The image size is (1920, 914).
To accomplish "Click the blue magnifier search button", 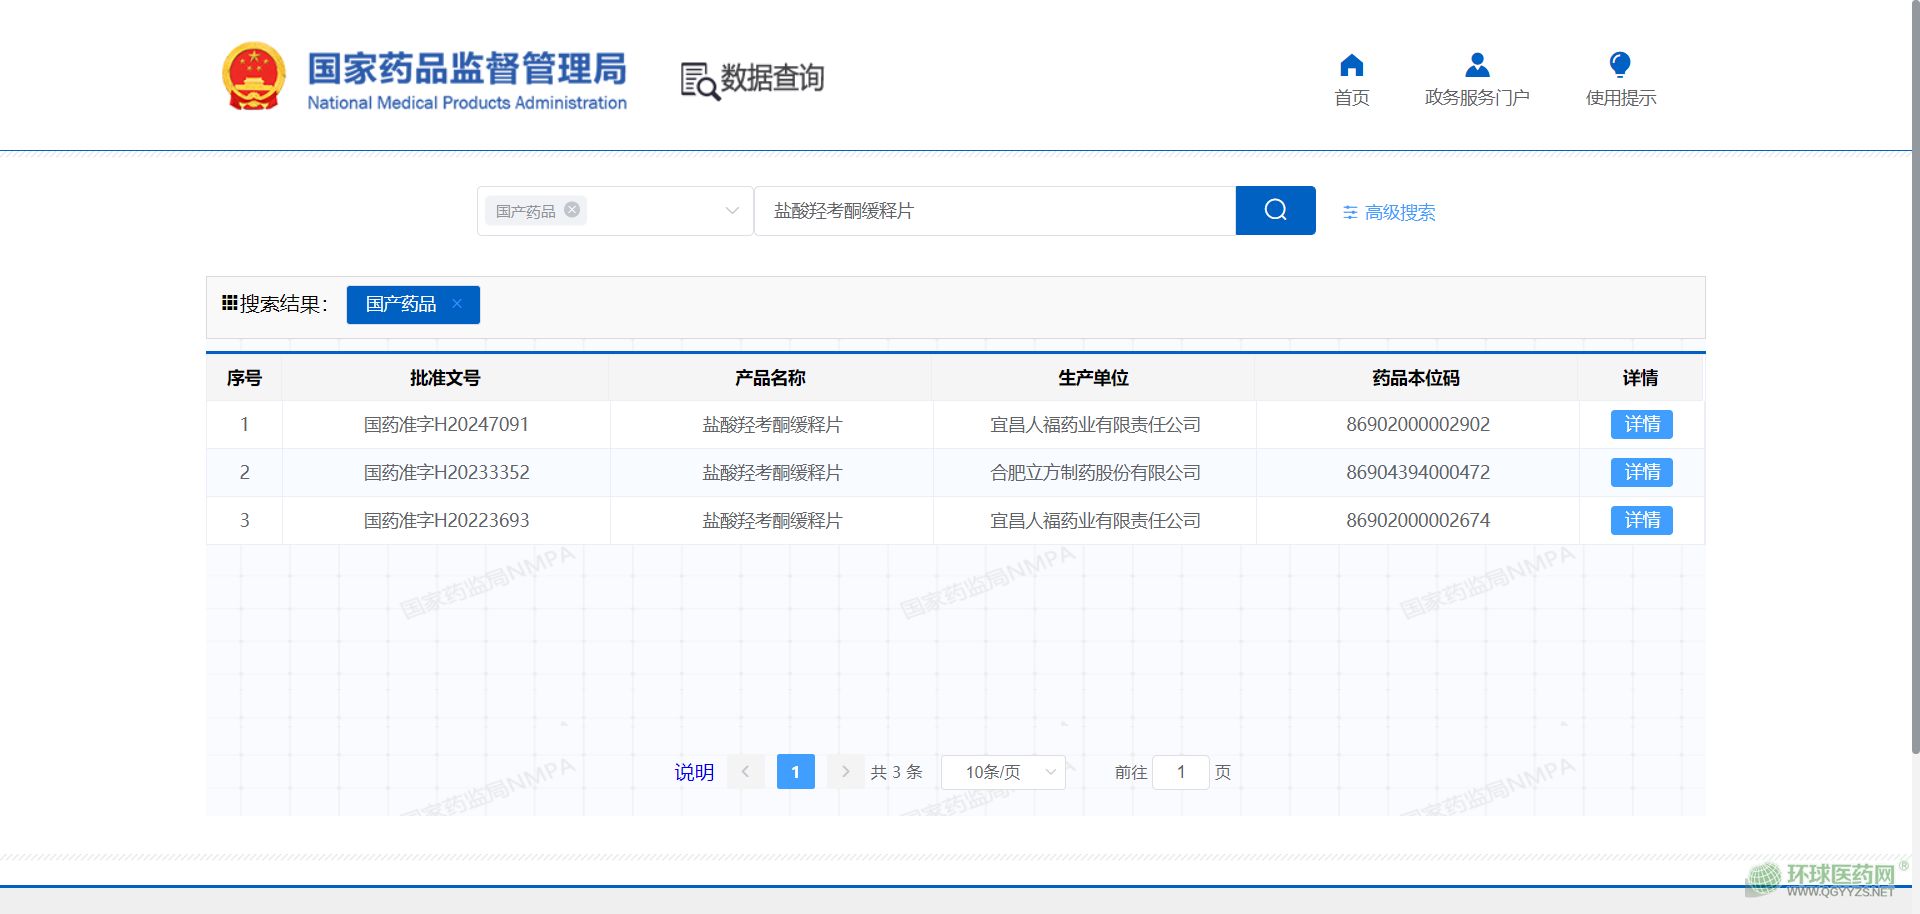I will pyautogui.click(x=1275, y=210).
